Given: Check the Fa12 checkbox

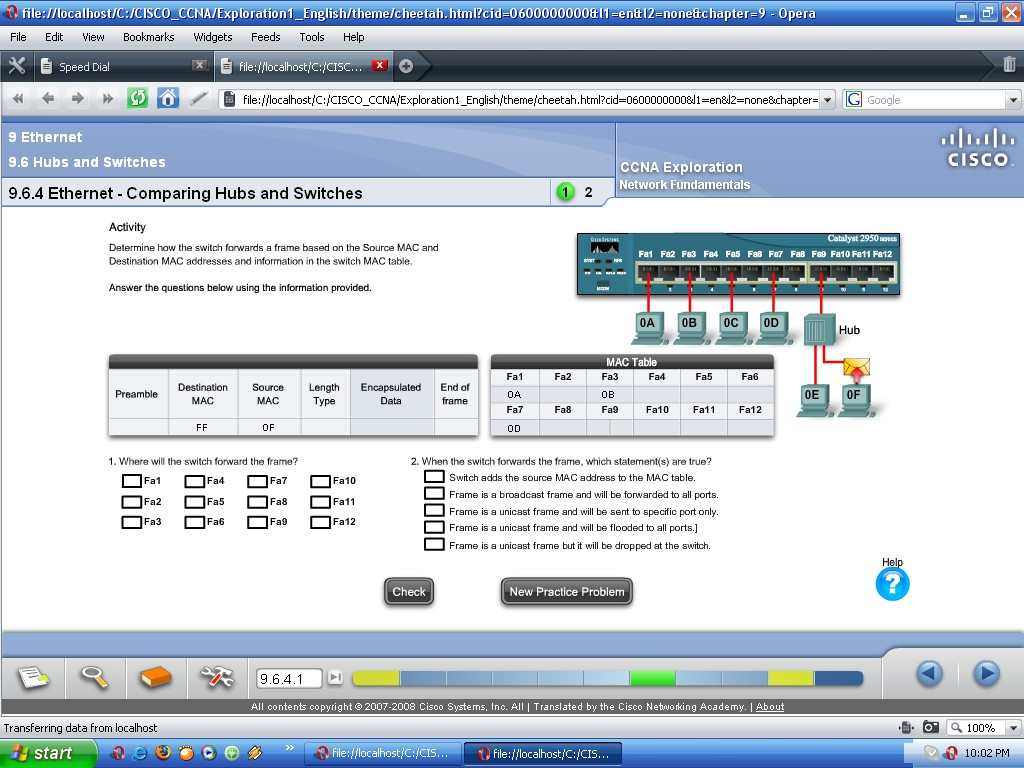Looking at the screenshot, I should coord(320,522).
